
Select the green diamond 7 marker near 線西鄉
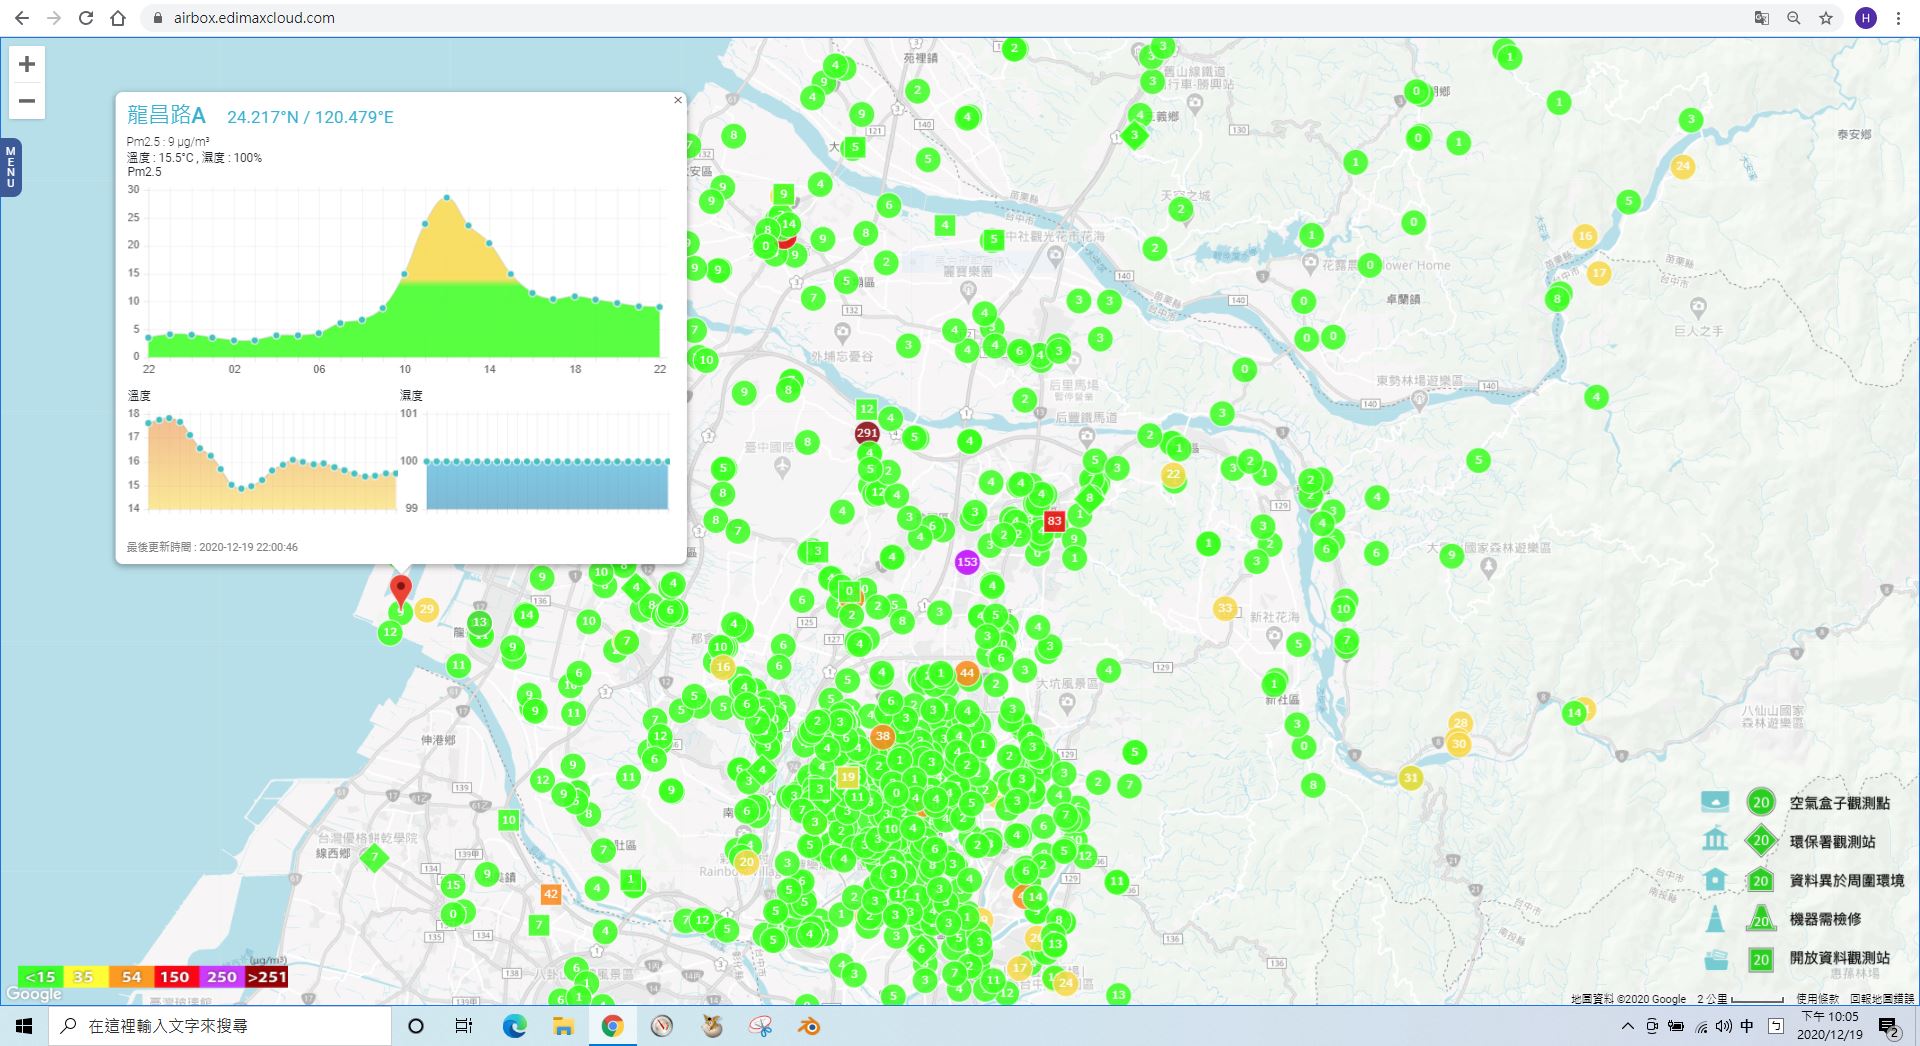pyautogui.click(x=374, y=857)
